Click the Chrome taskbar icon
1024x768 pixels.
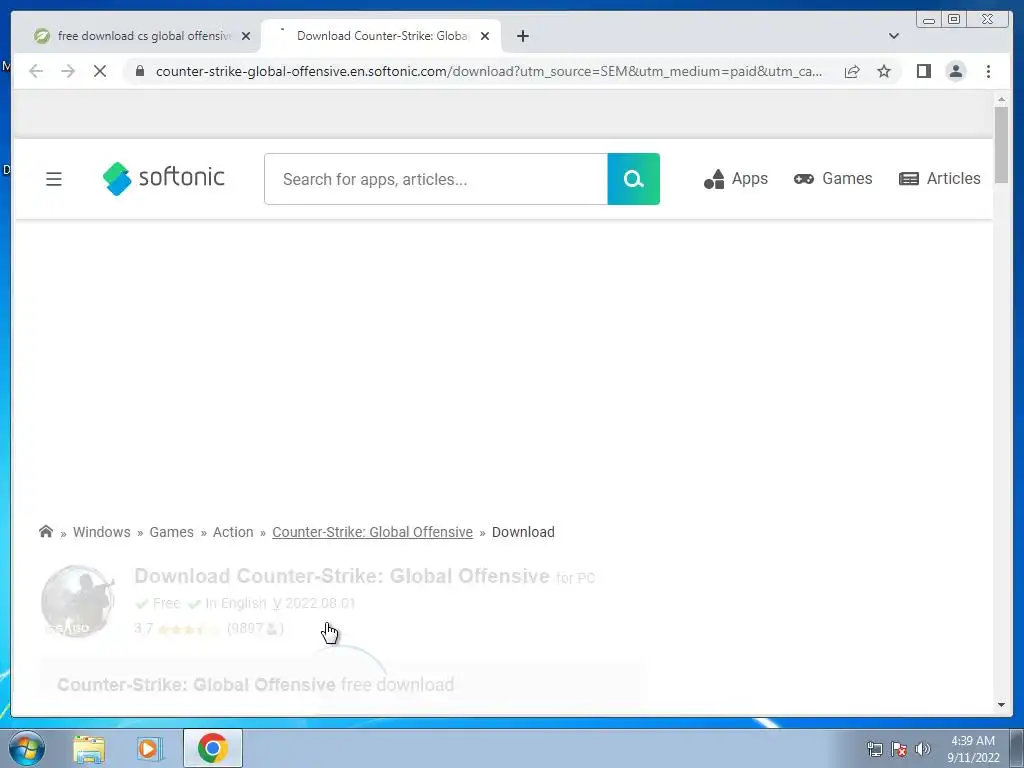coord(213,748)
